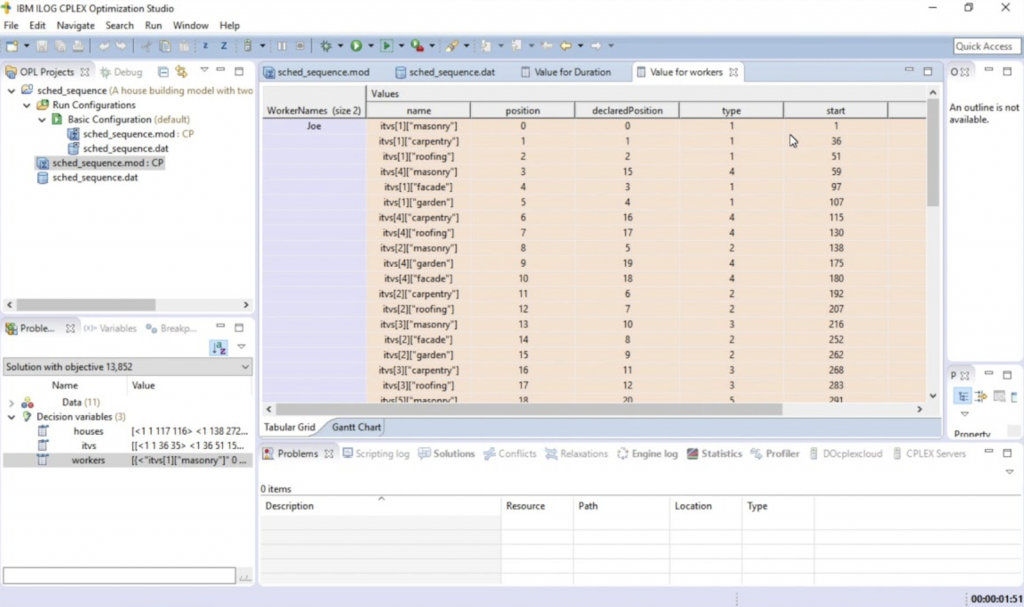Click the green circular Run icon
This screenshot has width=1024, height=607.
point(356,46)
